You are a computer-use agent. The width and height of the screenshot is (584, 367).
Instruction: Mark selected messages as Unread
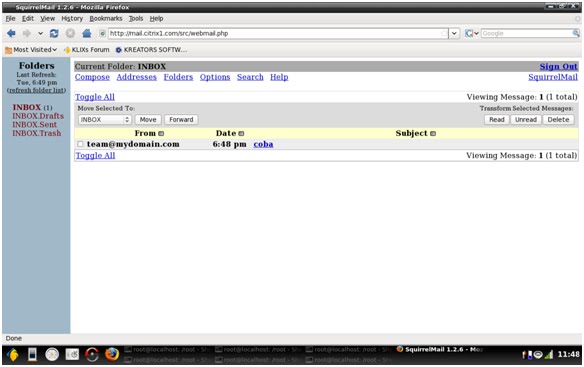[526, 120]
